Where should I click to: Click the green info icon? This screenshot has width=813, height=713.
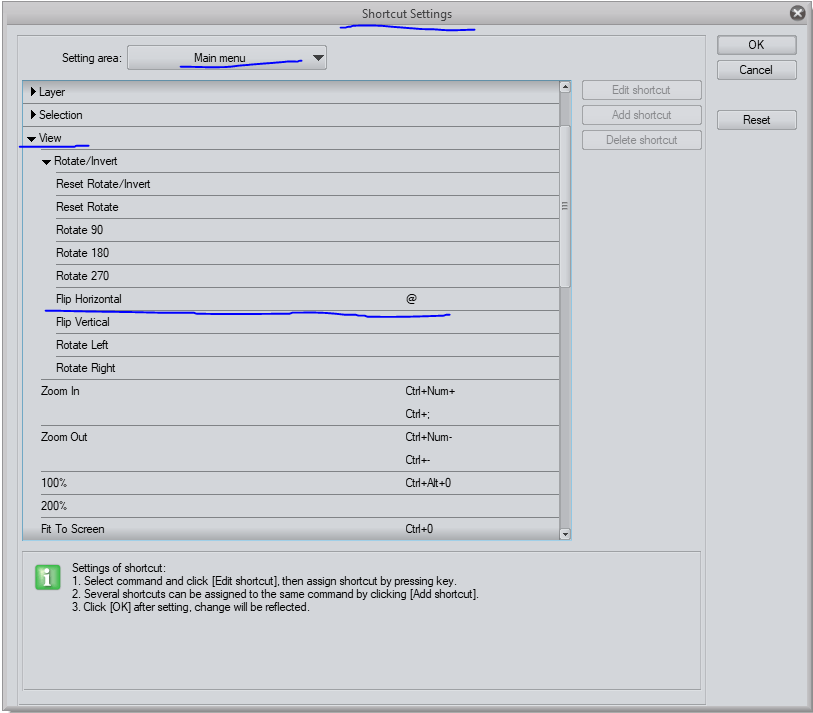click(47, 577)
